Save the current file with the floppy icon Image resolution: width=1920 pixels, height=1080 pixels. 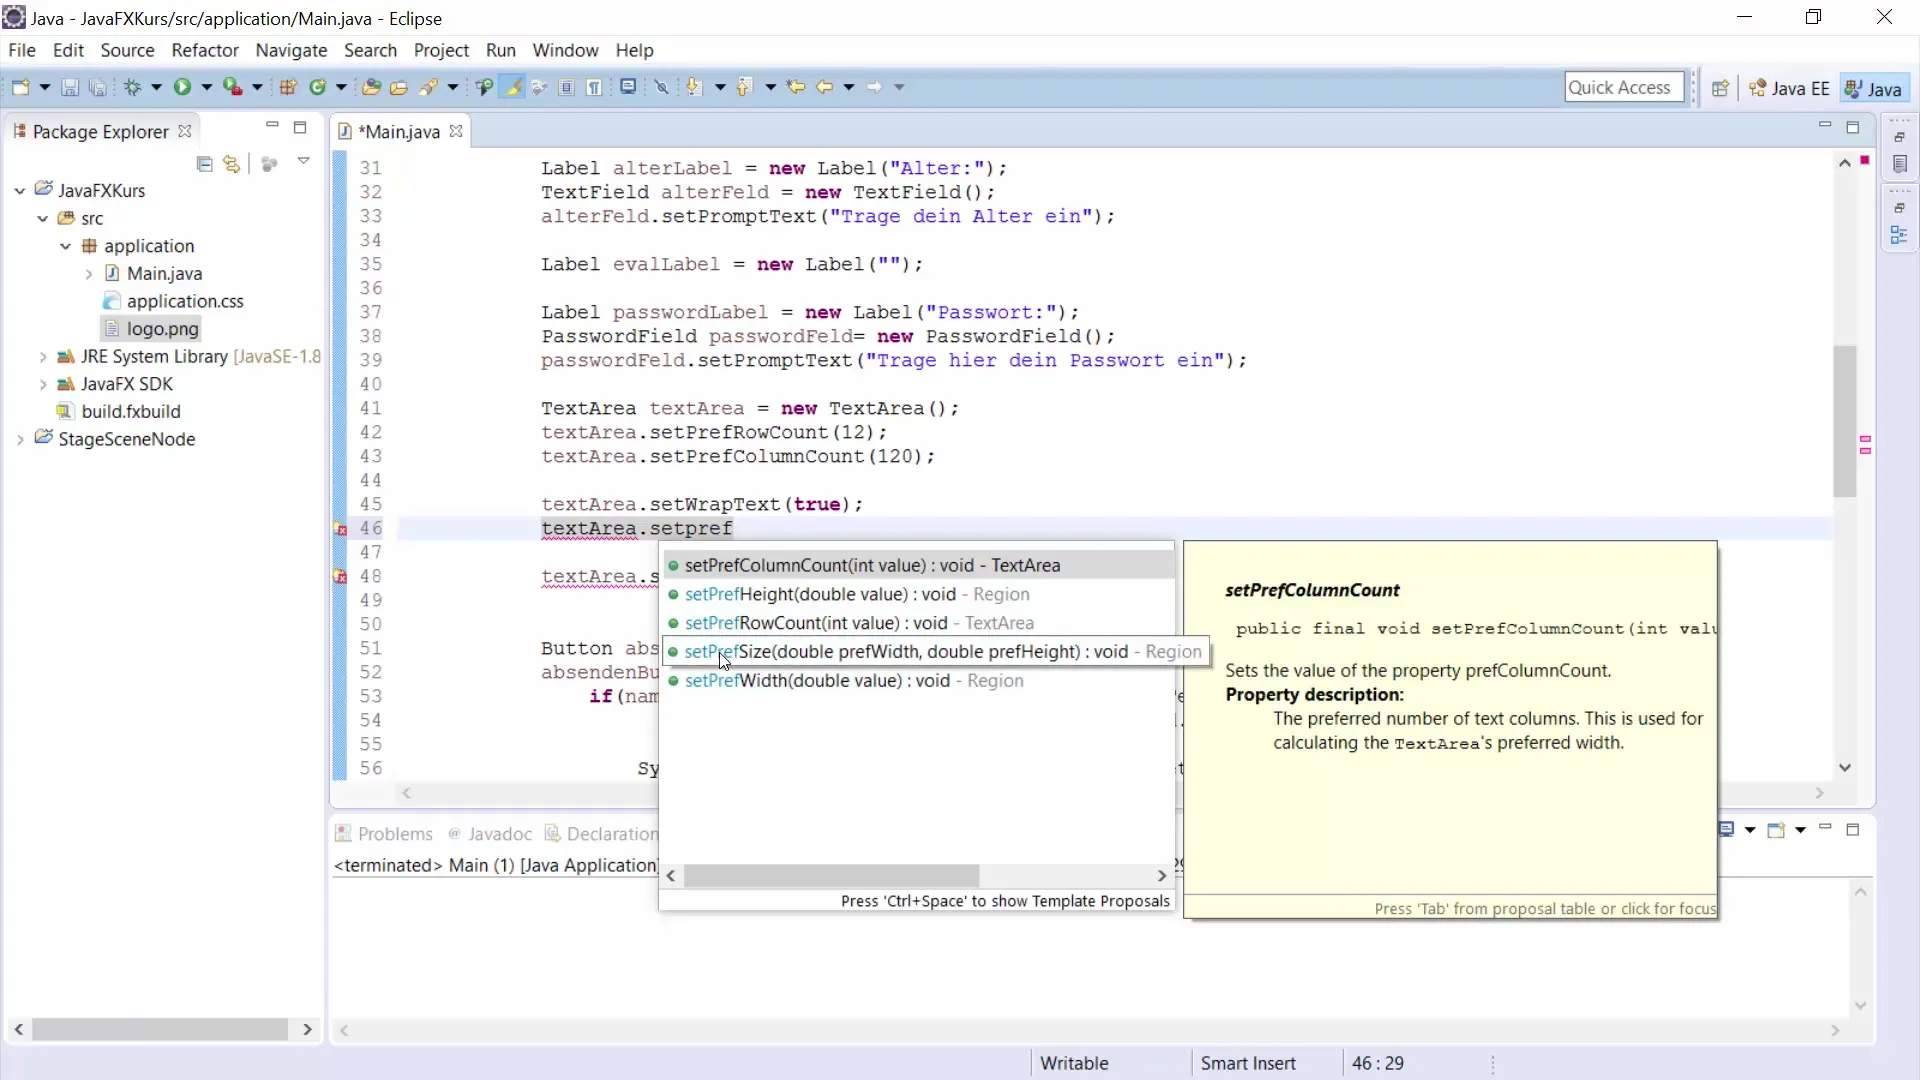70,87
